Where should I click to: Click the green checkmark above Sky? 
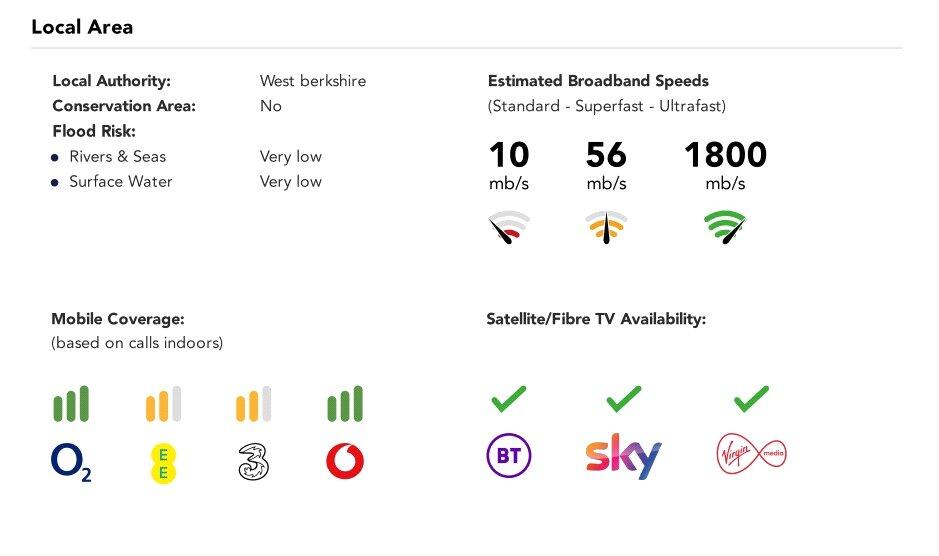click(x=624, y=399)
